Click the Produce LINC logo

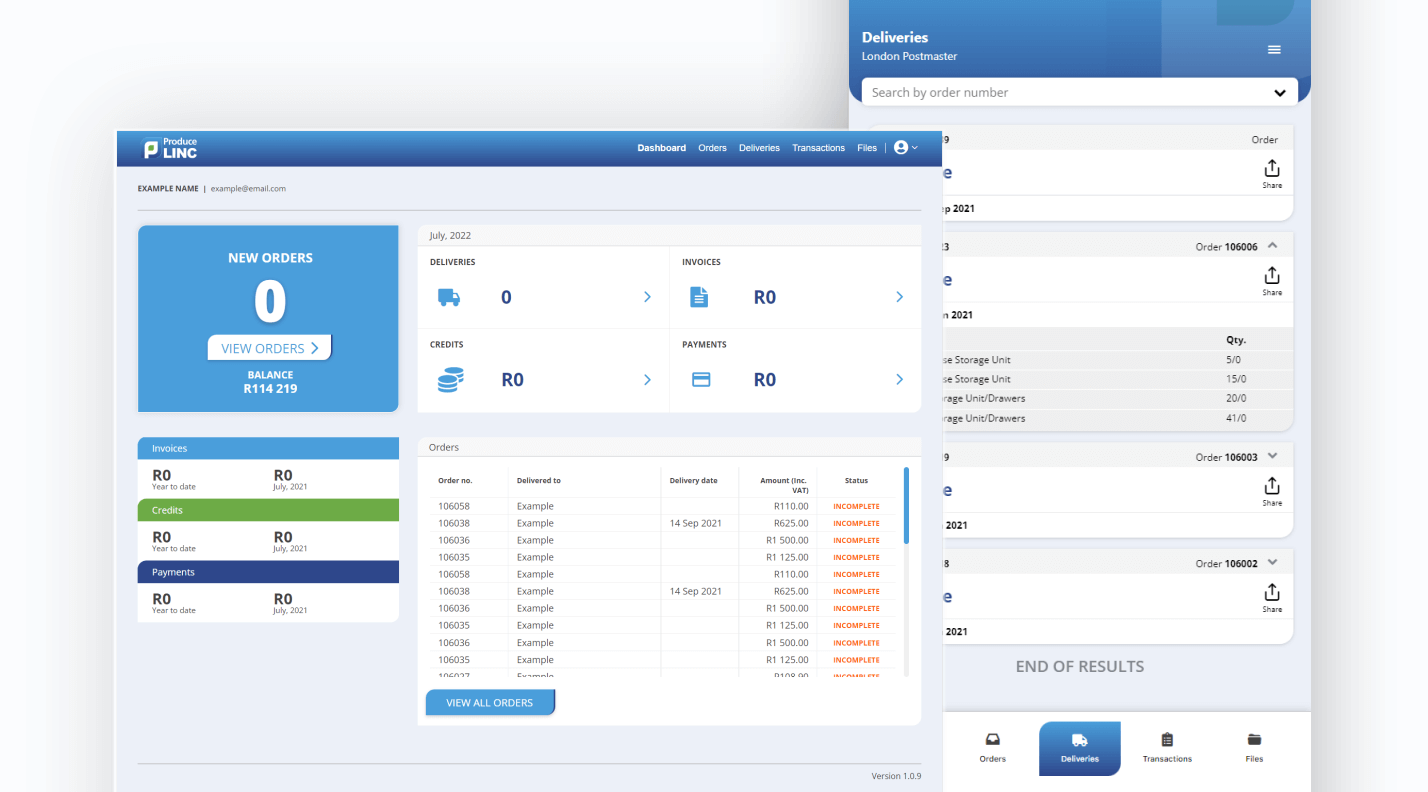(x=170, y=148)
